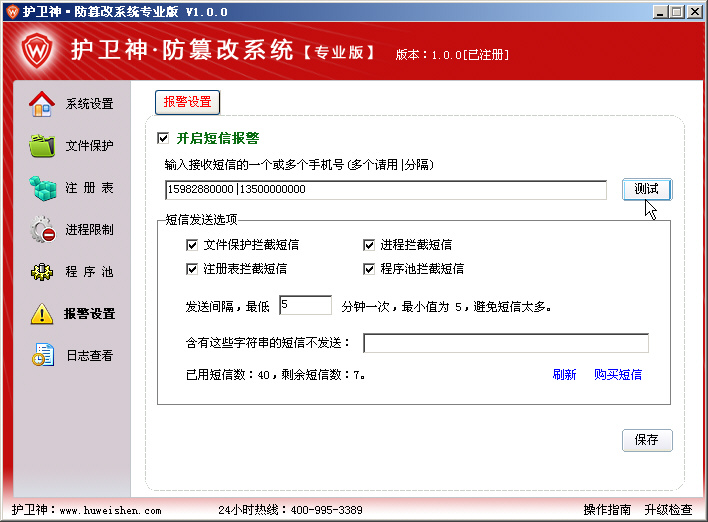
Task: Open 日志查看 sidebar label
Action: pos(89,355)
